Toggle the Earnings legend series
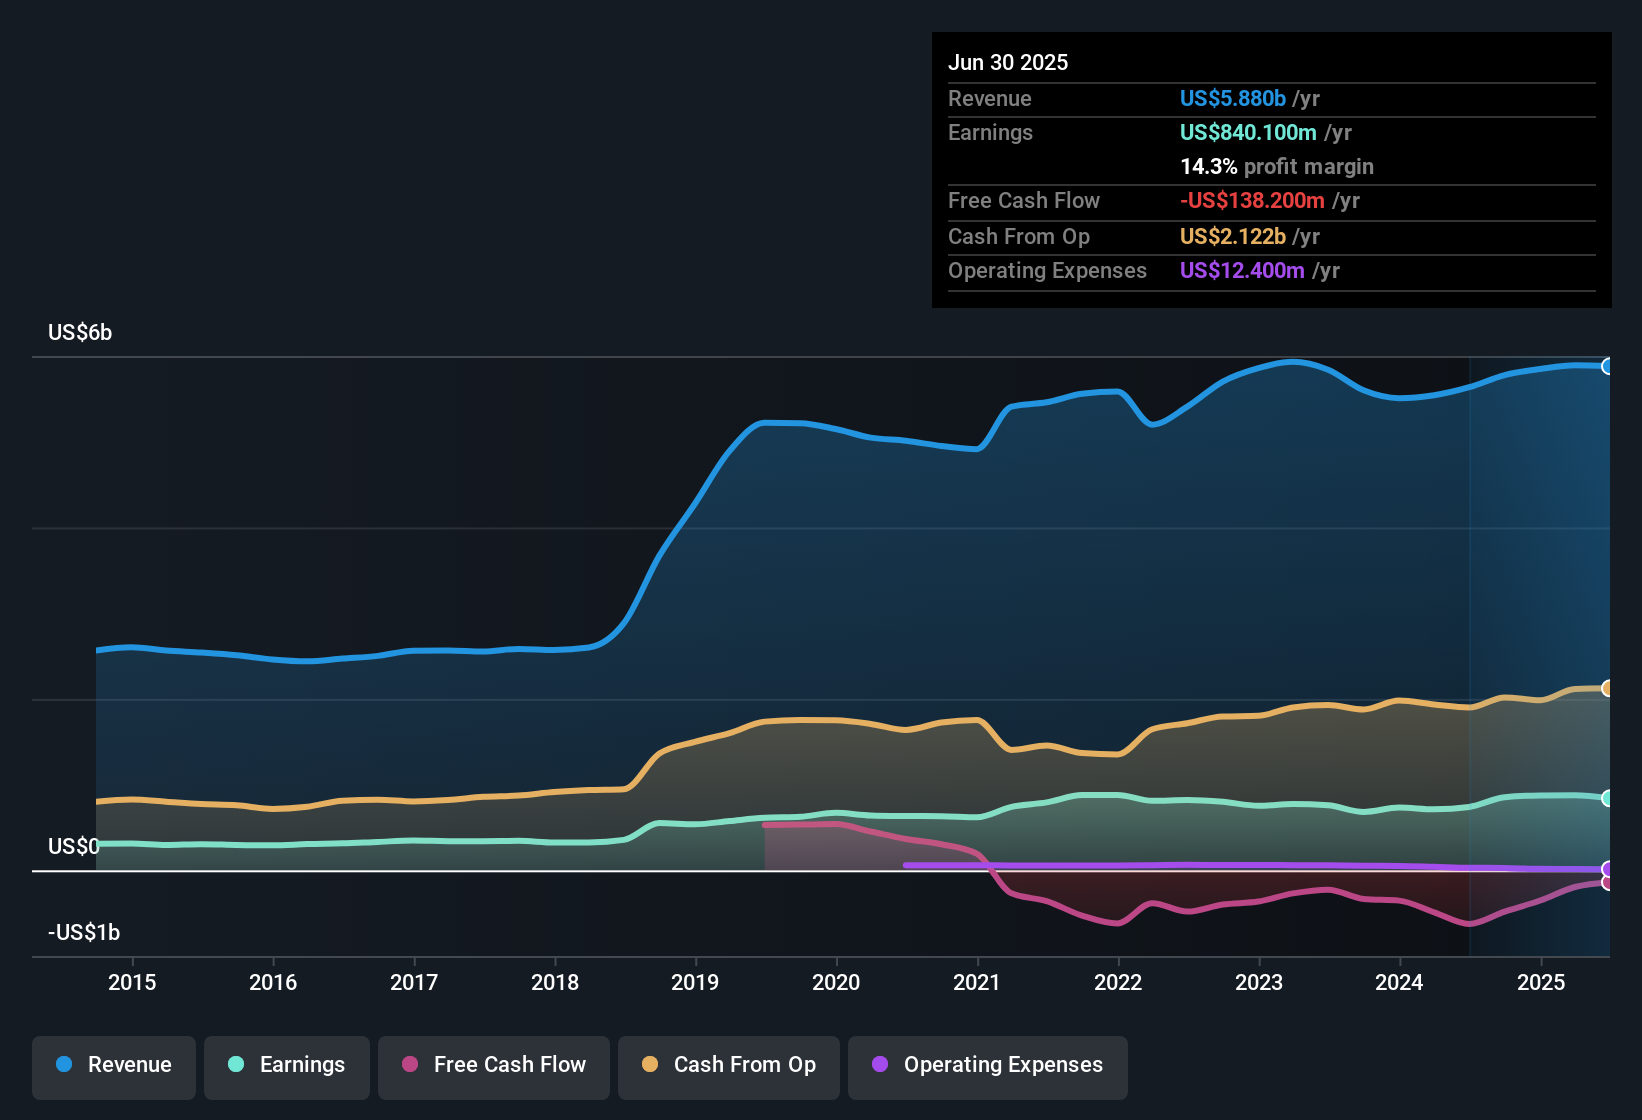The height and width of the screenshot is (1120, 1642). [287, 1065]
